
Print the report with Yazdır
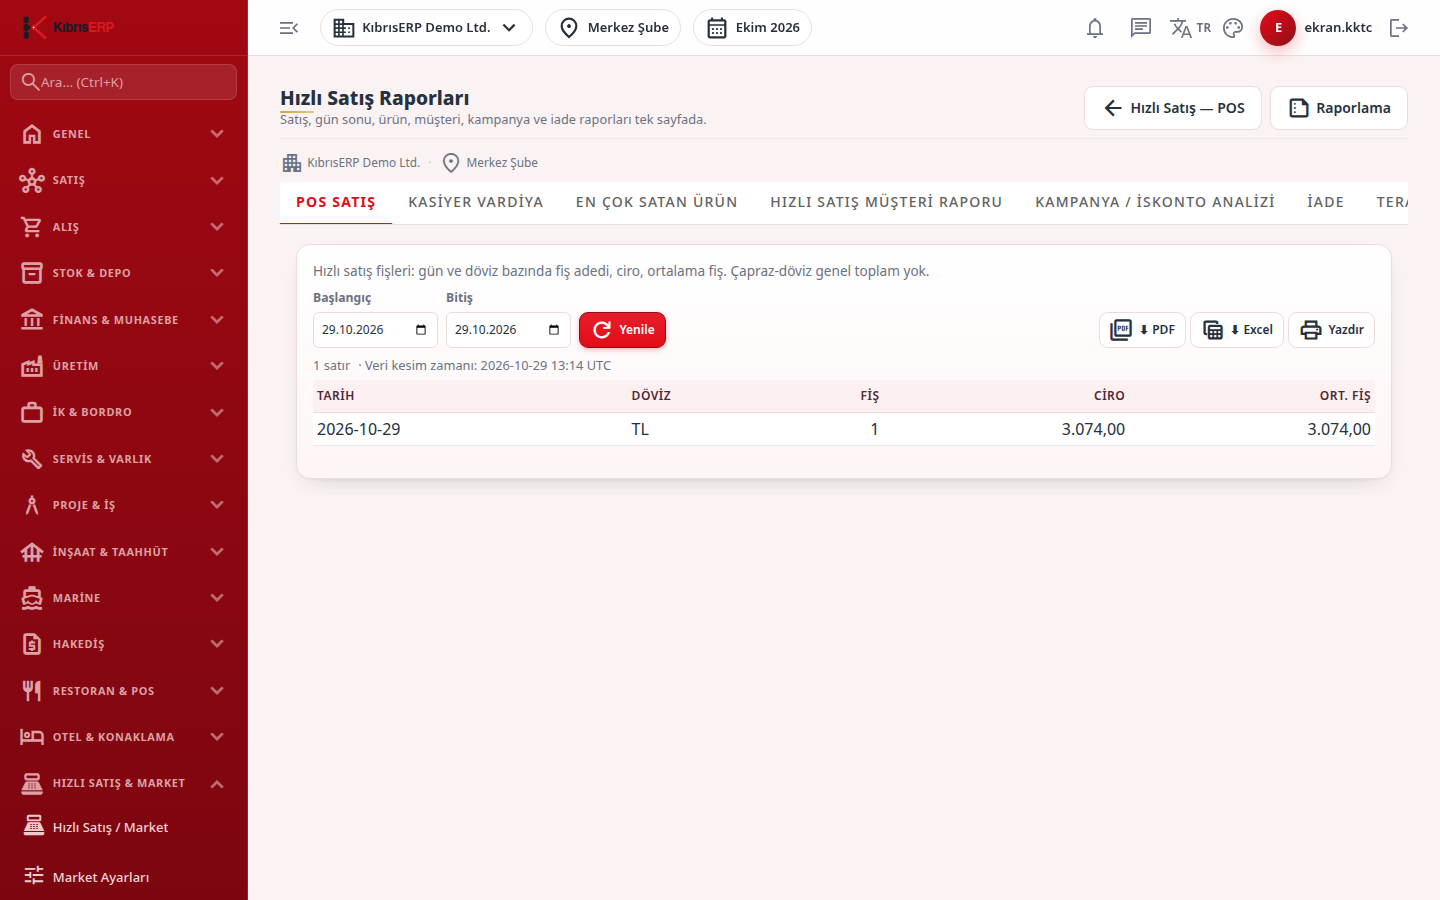tap(1331, 330)
